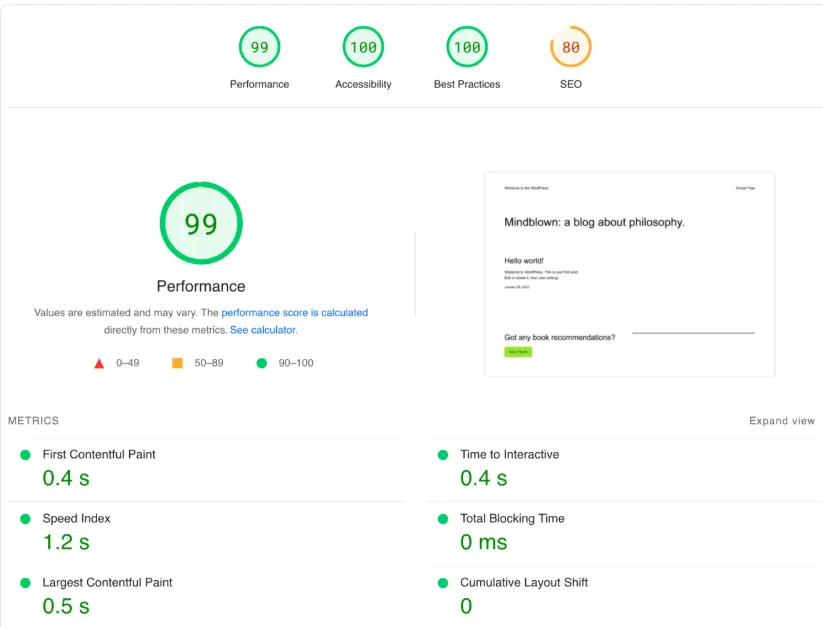The width and height of the screenshot is (823, 627).
Task: Open the 'performance score is calculated' link
Action: pos(294,313)
